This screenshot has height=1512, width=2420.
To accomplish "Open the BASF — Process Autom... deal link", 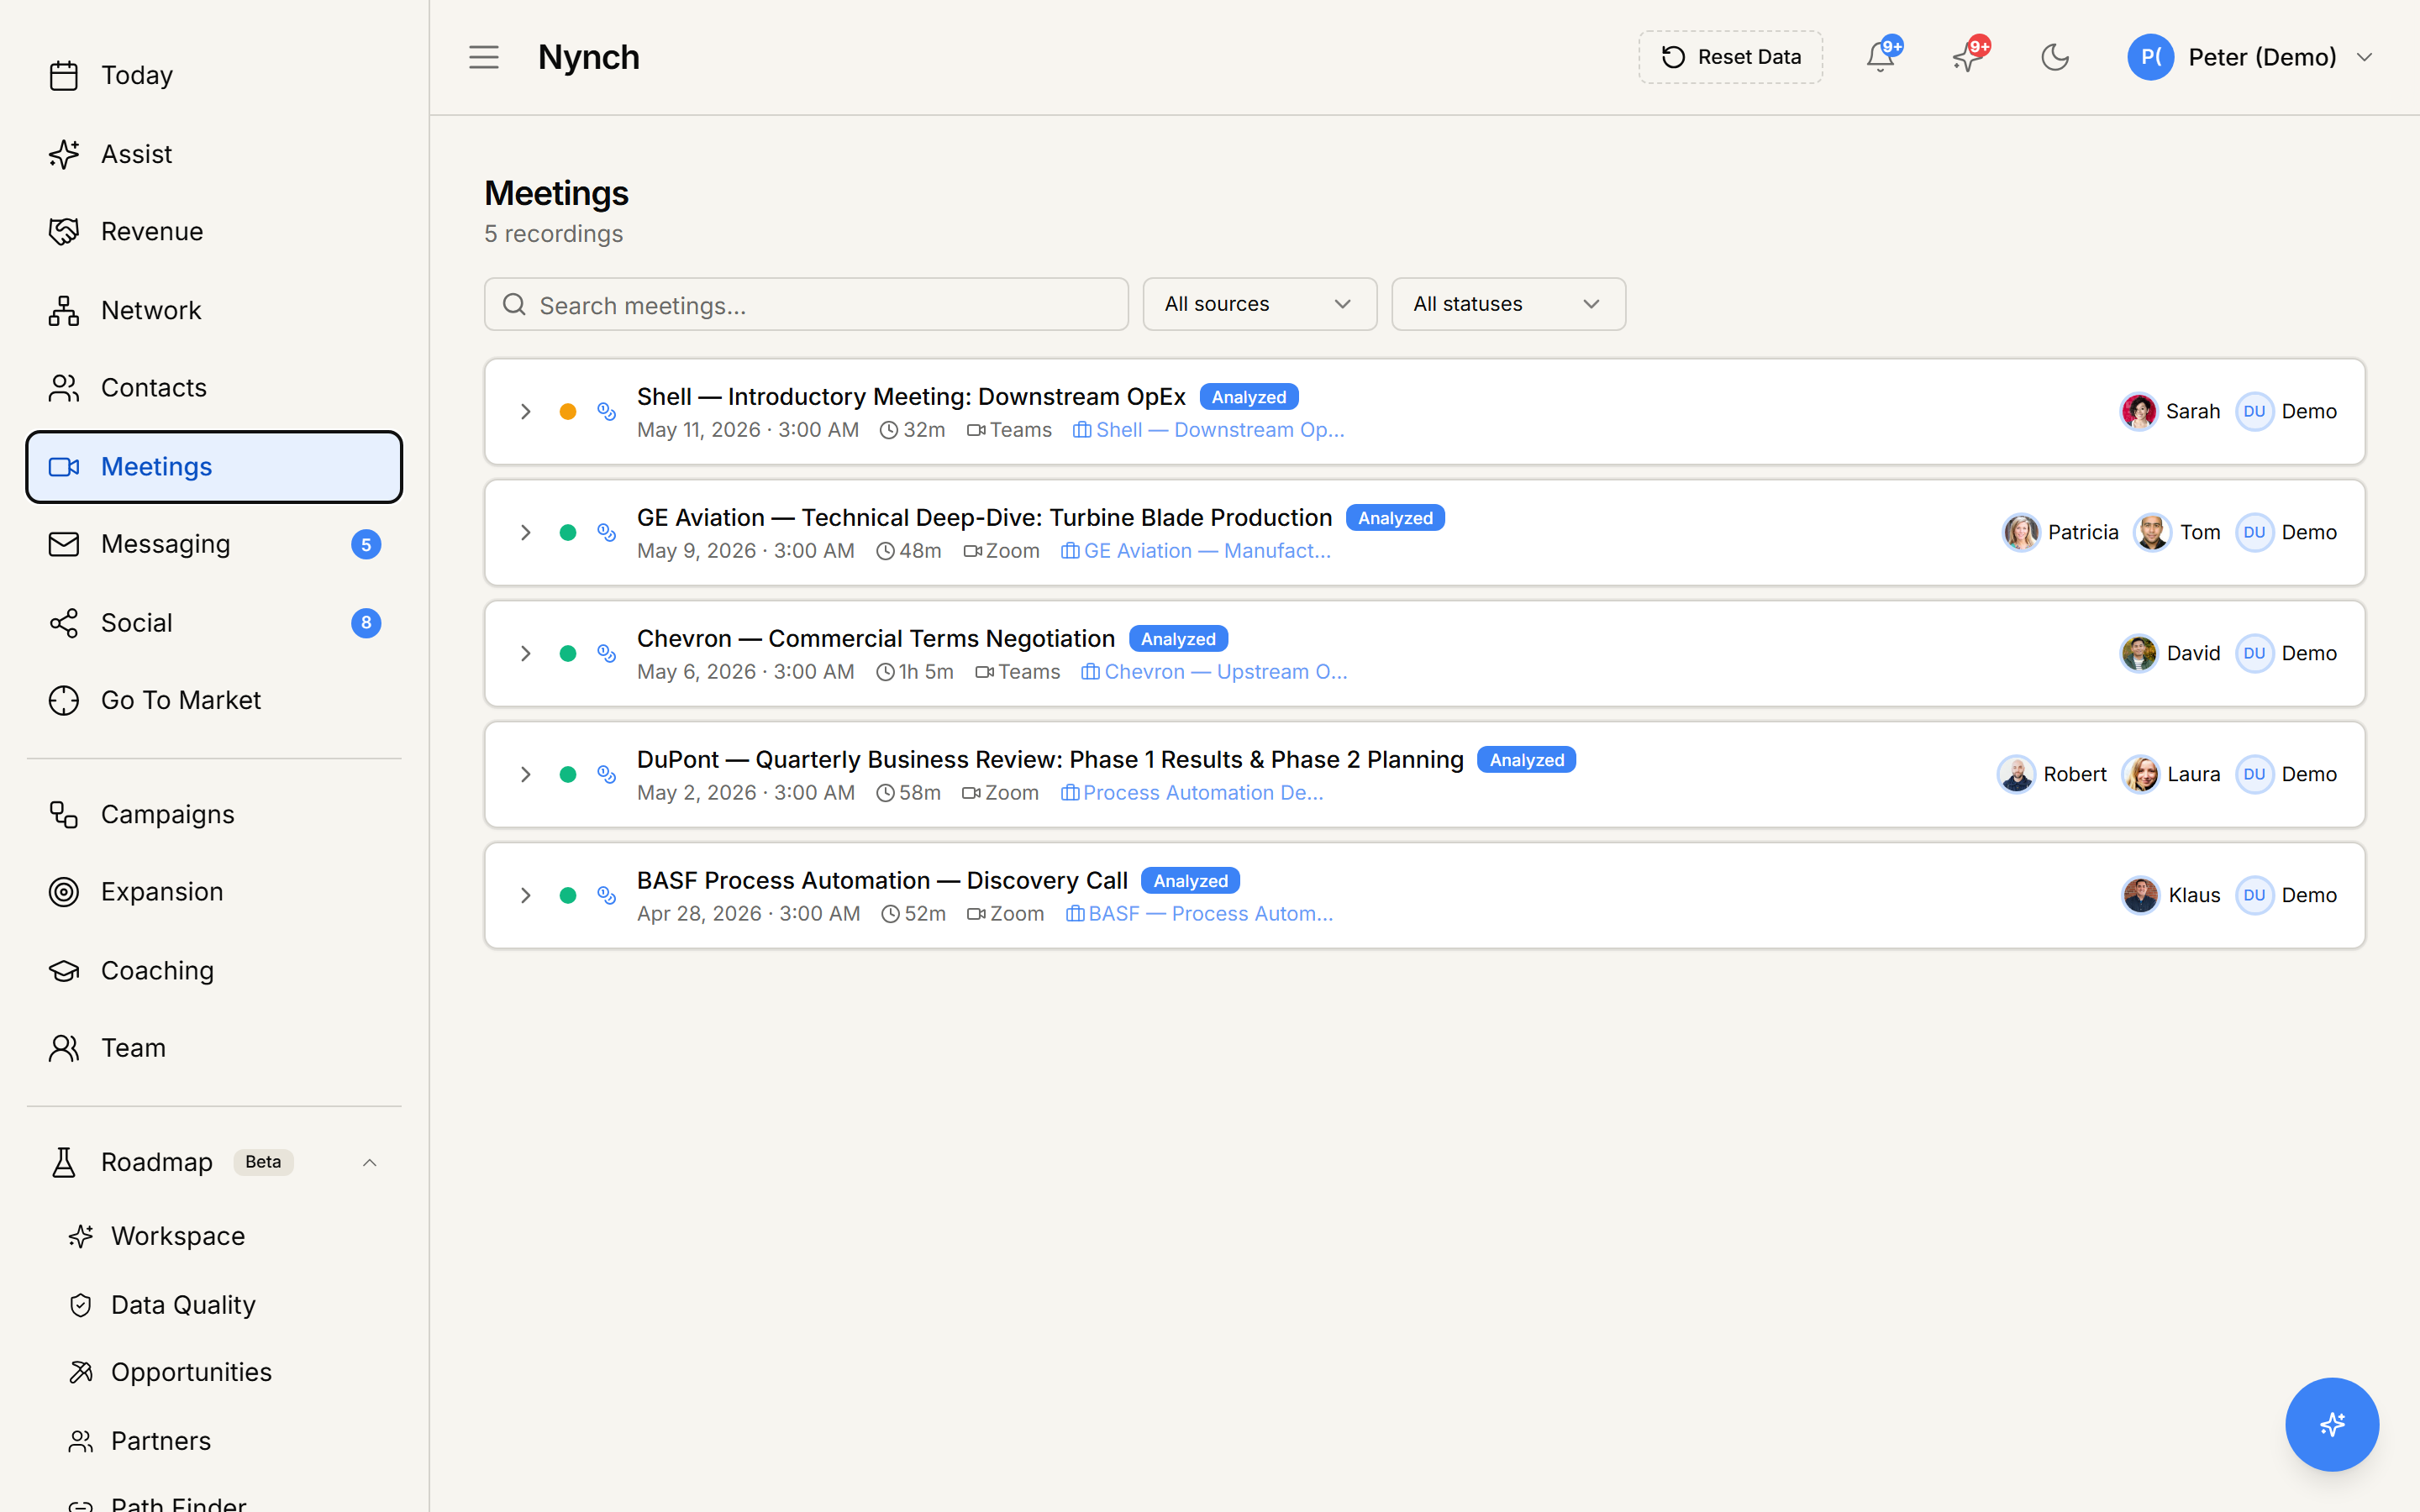I will tap(1199, 914).
